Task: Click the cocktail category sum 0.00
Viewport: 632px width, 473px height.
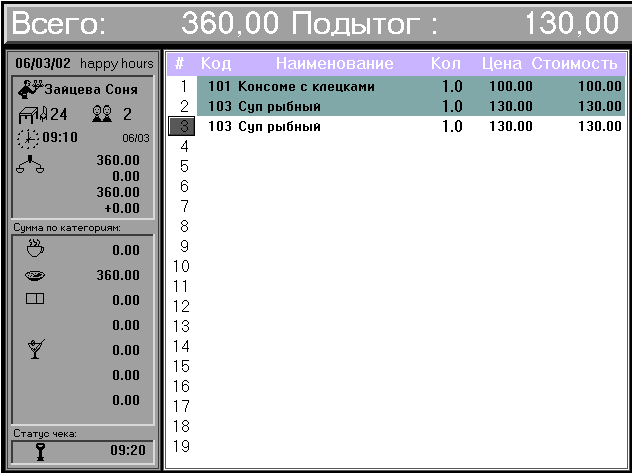Action: point(126,350)
